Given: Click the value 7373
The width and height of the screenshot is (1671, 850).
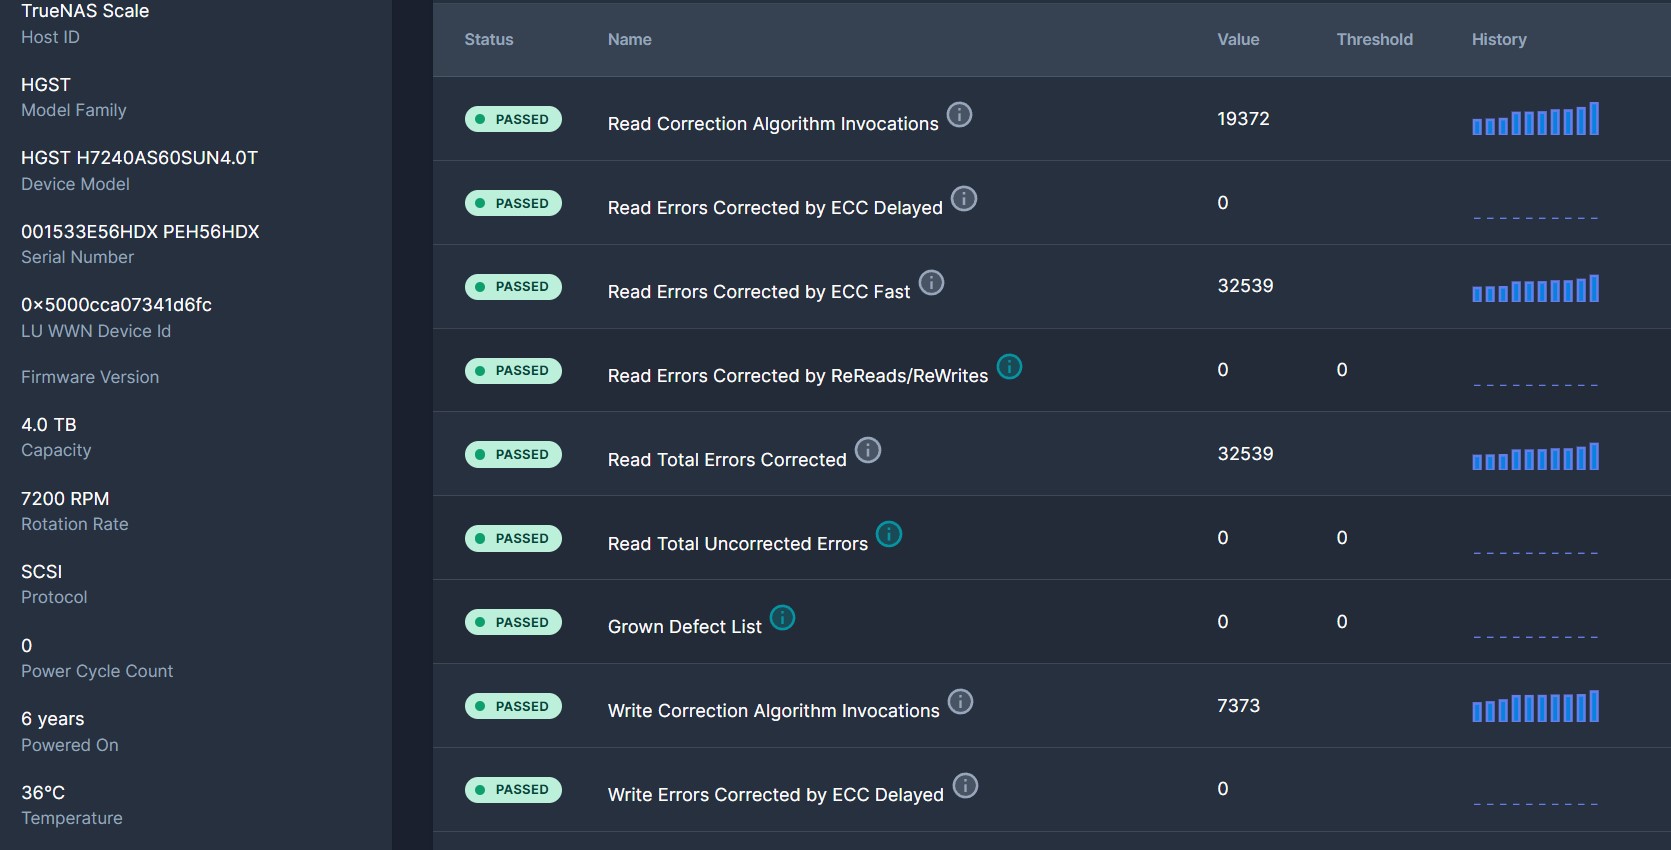Looking at the screenshot, I should 1238,706.
